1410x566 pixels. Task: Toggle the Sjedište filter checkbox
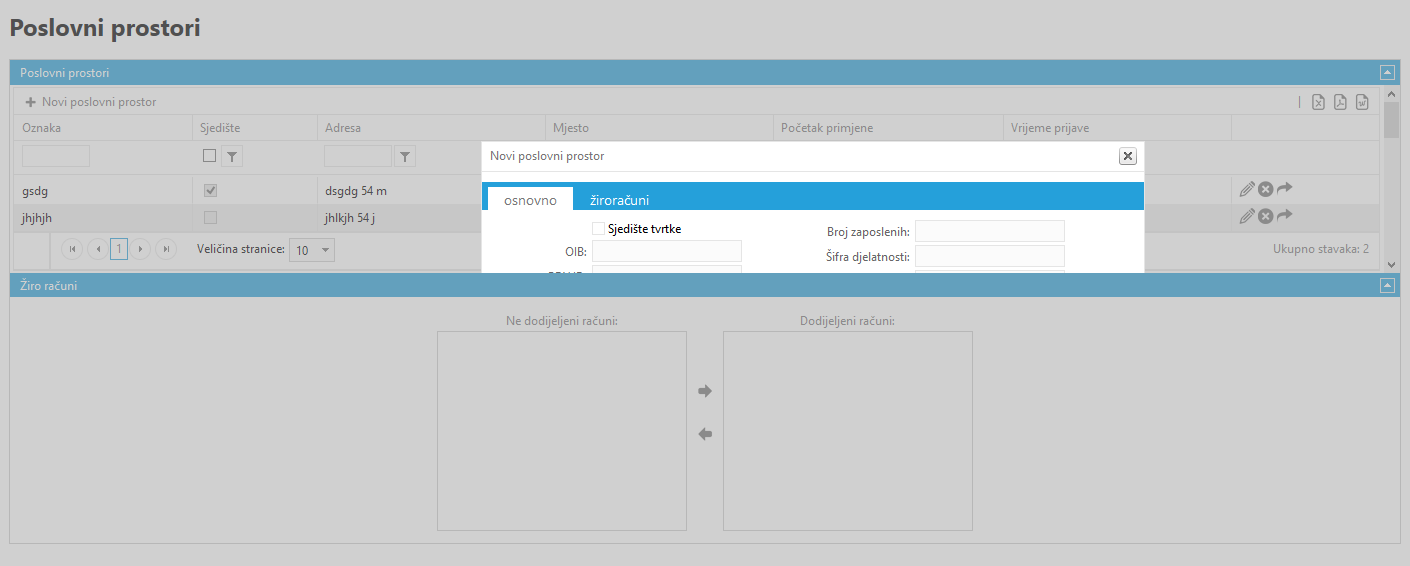coord(209,156)
